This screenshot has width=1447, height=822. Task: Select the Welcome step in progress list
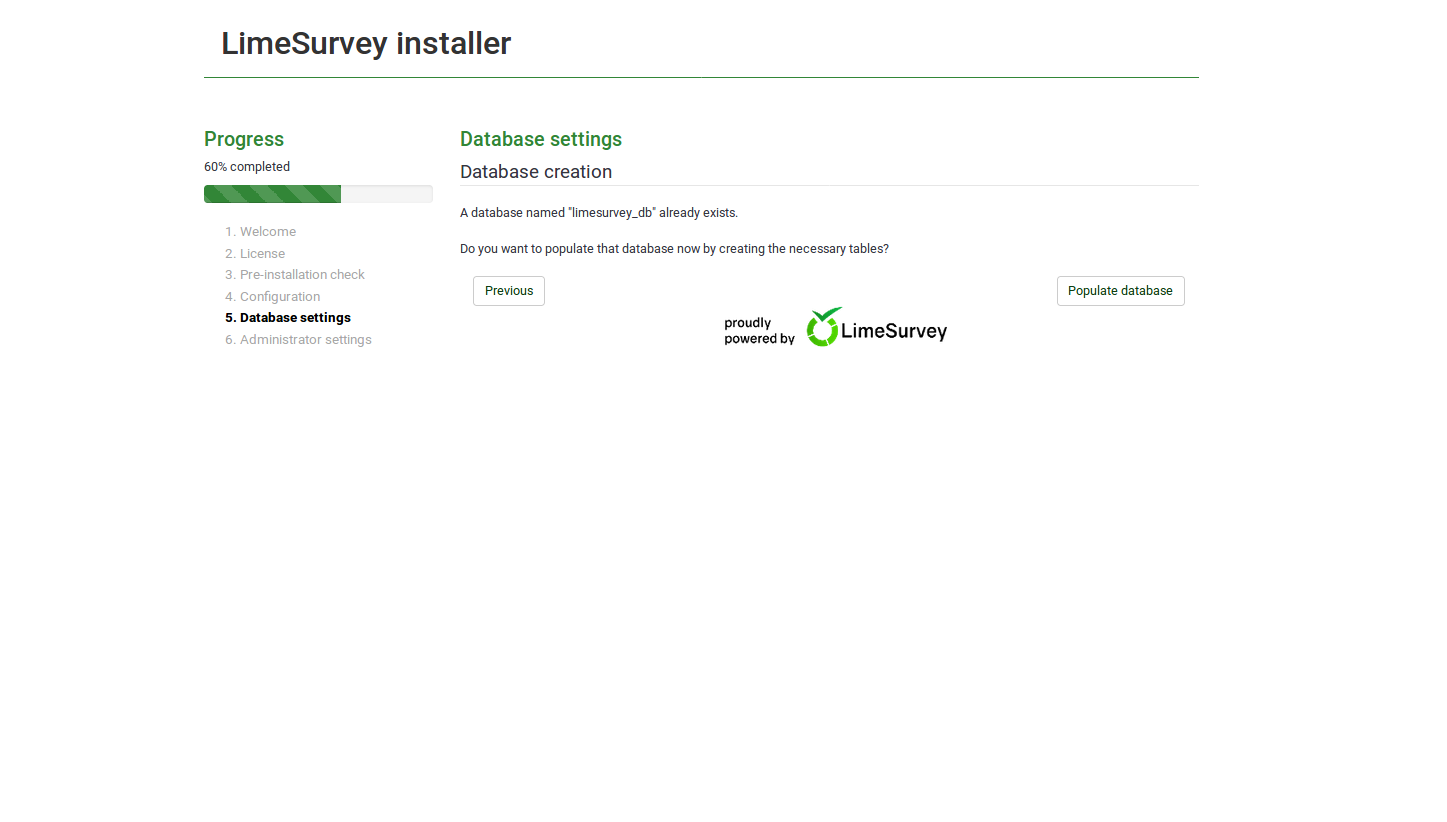(x=267, y=232)
